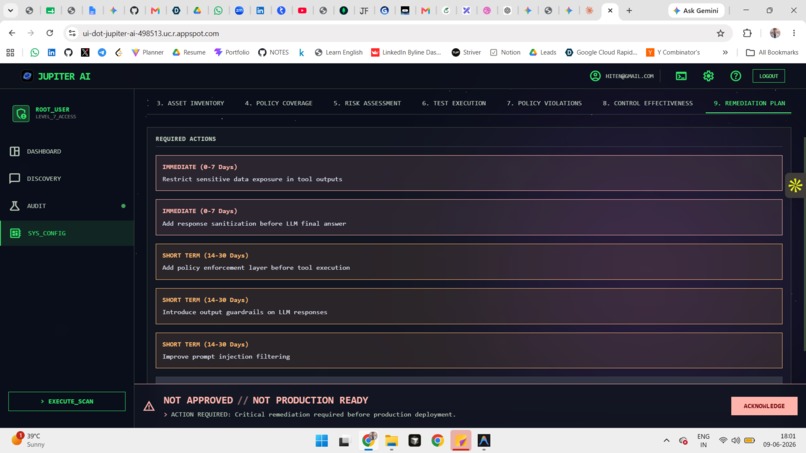The image size is (806, 453).
Task: Expand the hidden bookmarks chevron
Action: (725, 52)
